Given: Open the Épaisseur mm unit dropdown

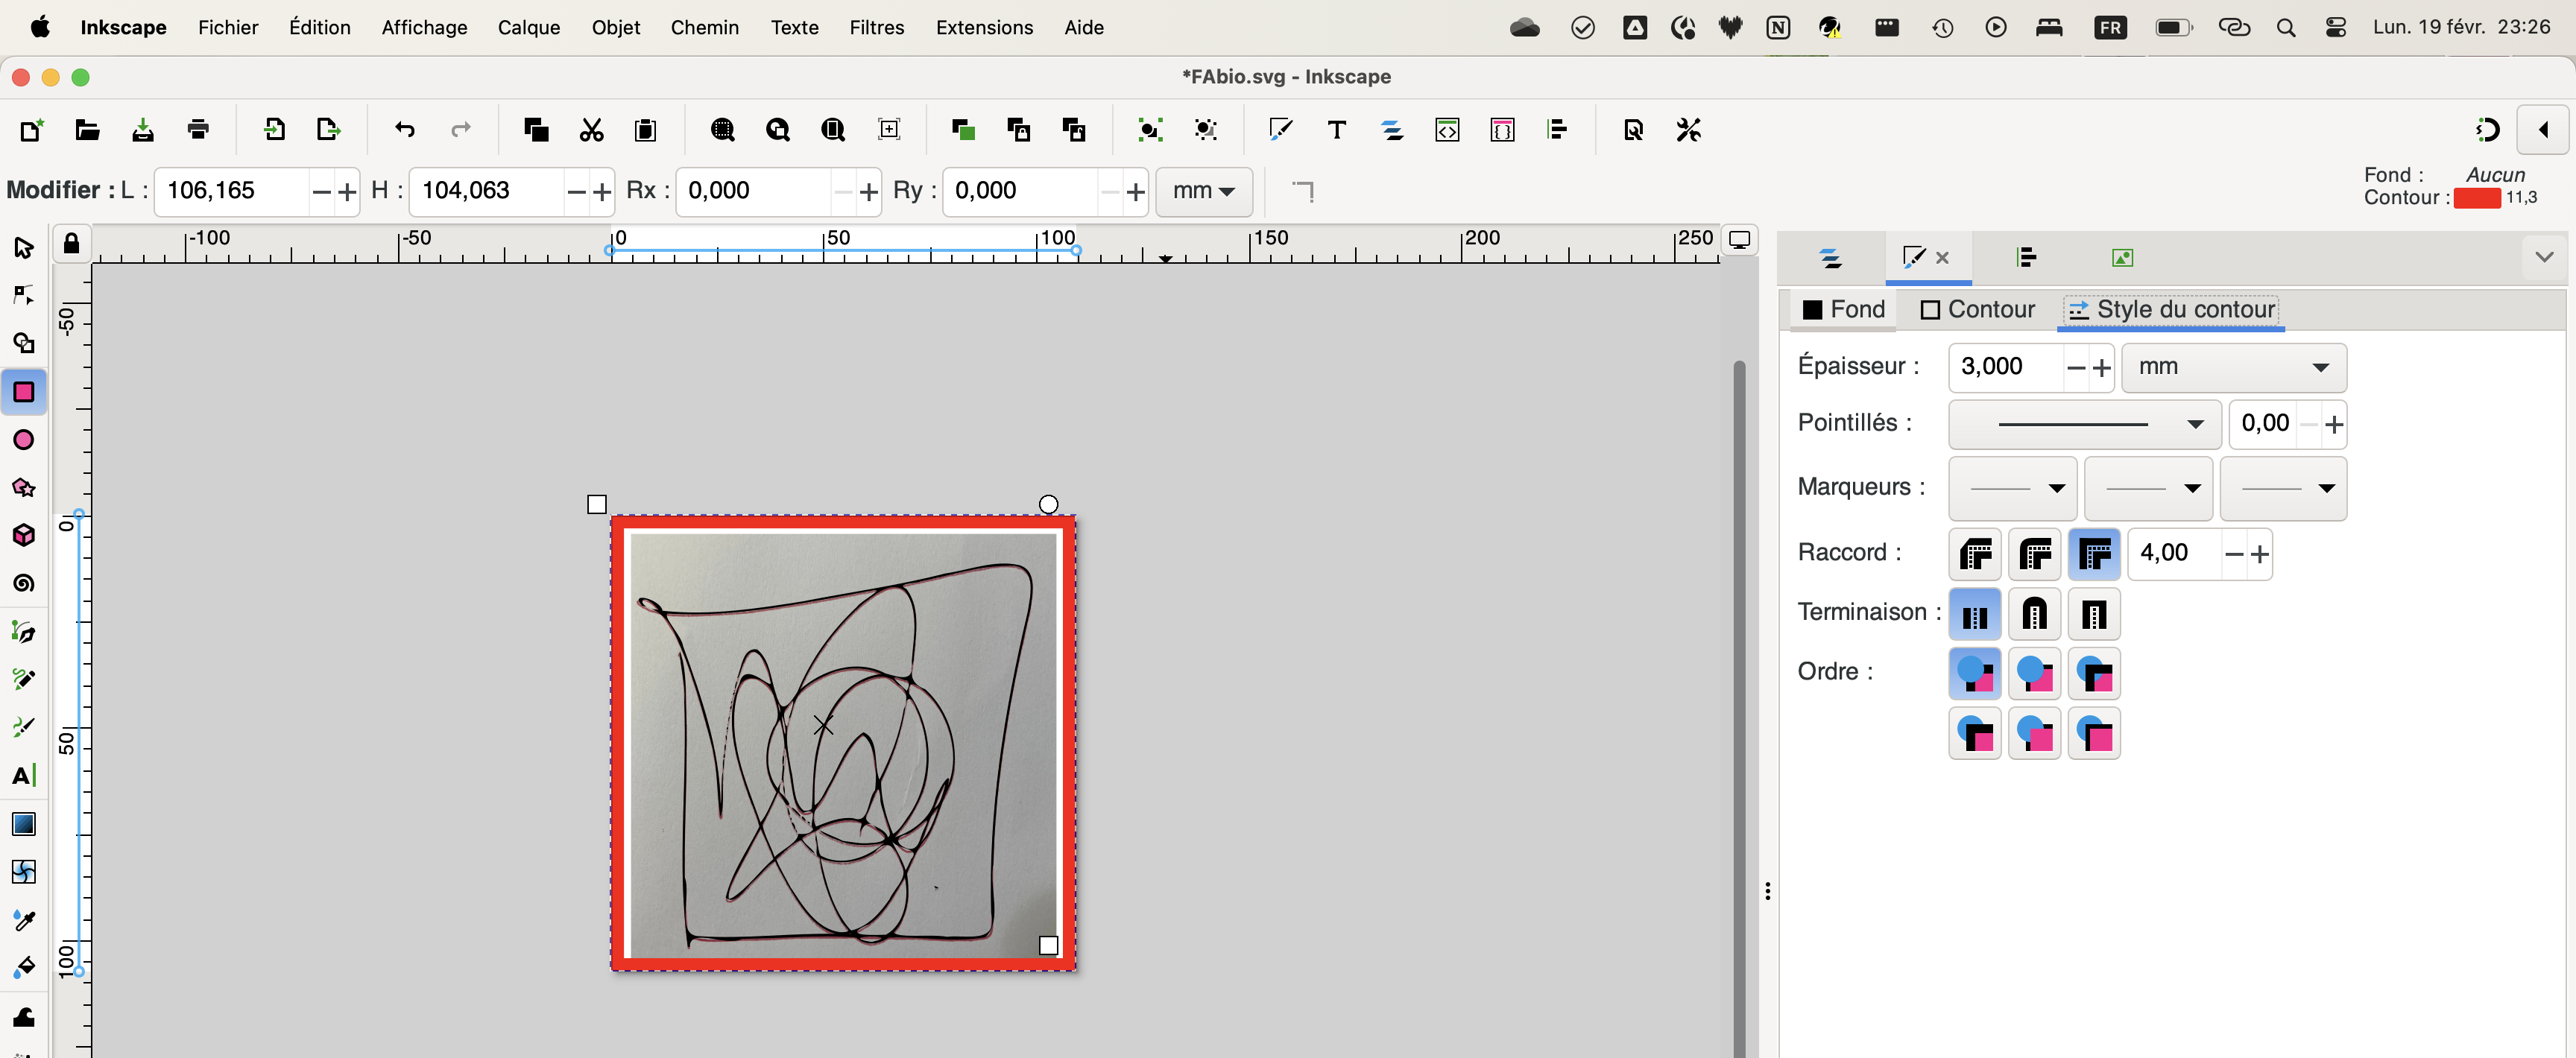Looking at the screenshot, I should [x=2233, y=367].
